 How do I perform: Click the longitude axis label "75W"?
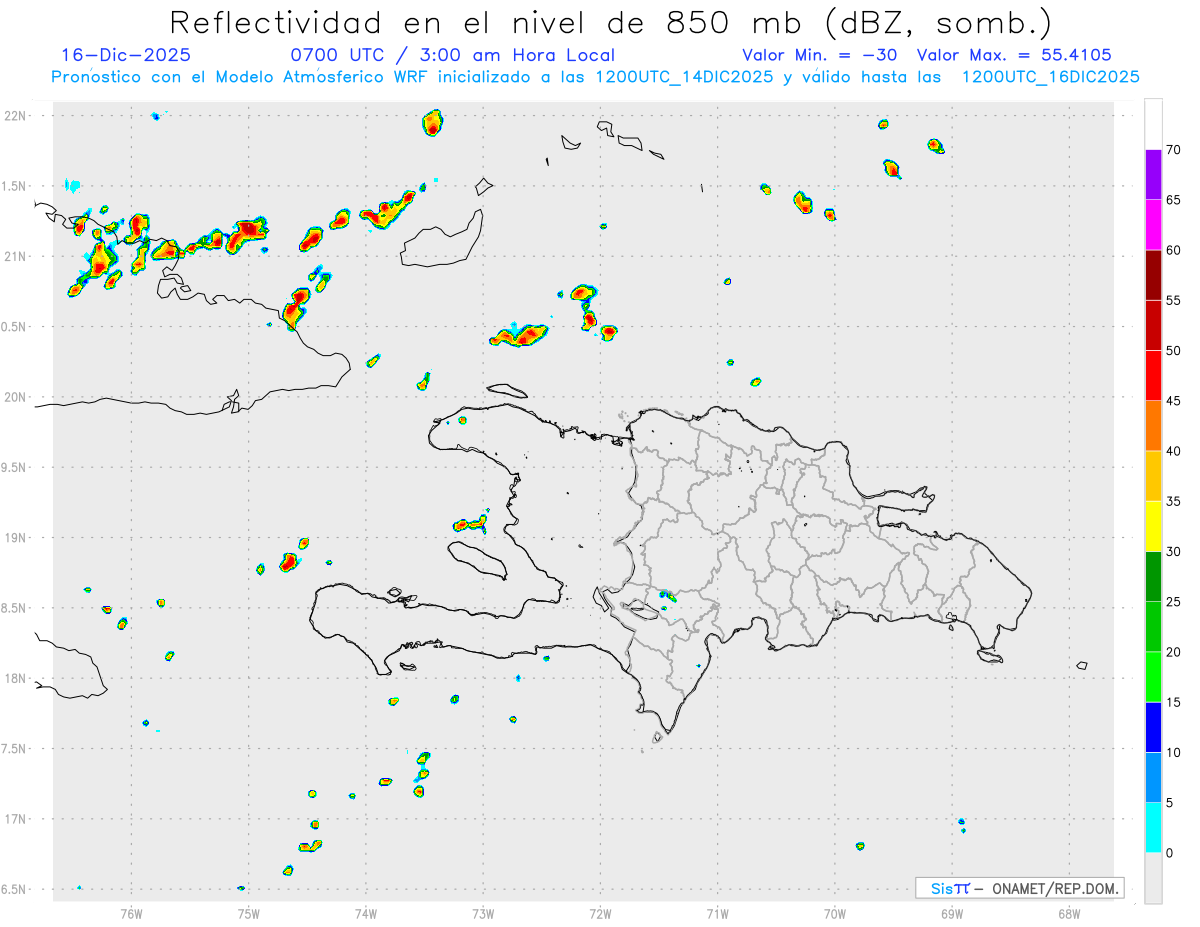[x=249, y=913]
